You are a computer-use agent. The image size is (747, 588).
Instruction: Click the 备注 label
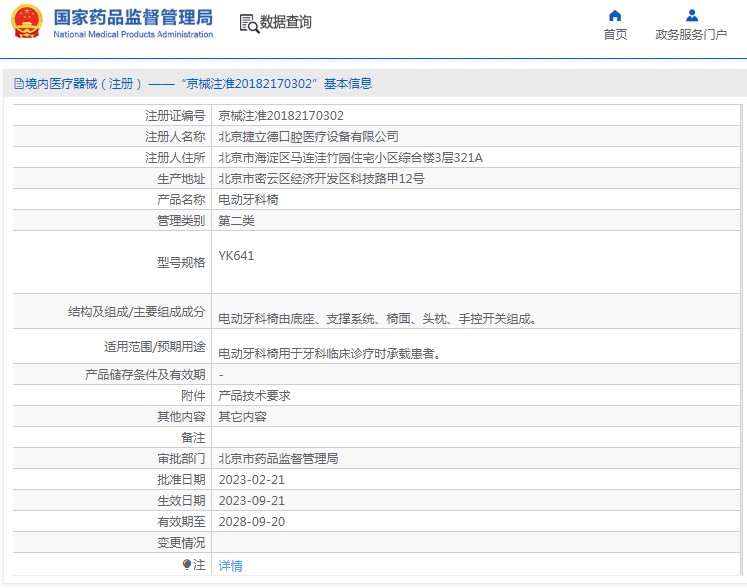click(193, 437)
